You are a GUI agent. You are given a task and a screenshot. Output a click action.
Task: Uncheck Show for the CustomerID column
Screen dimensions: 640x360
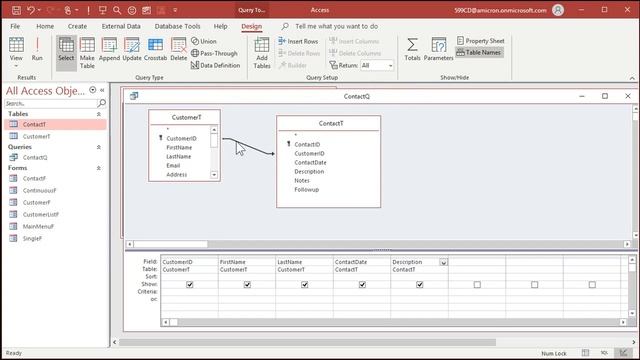(x=189, y=284)
